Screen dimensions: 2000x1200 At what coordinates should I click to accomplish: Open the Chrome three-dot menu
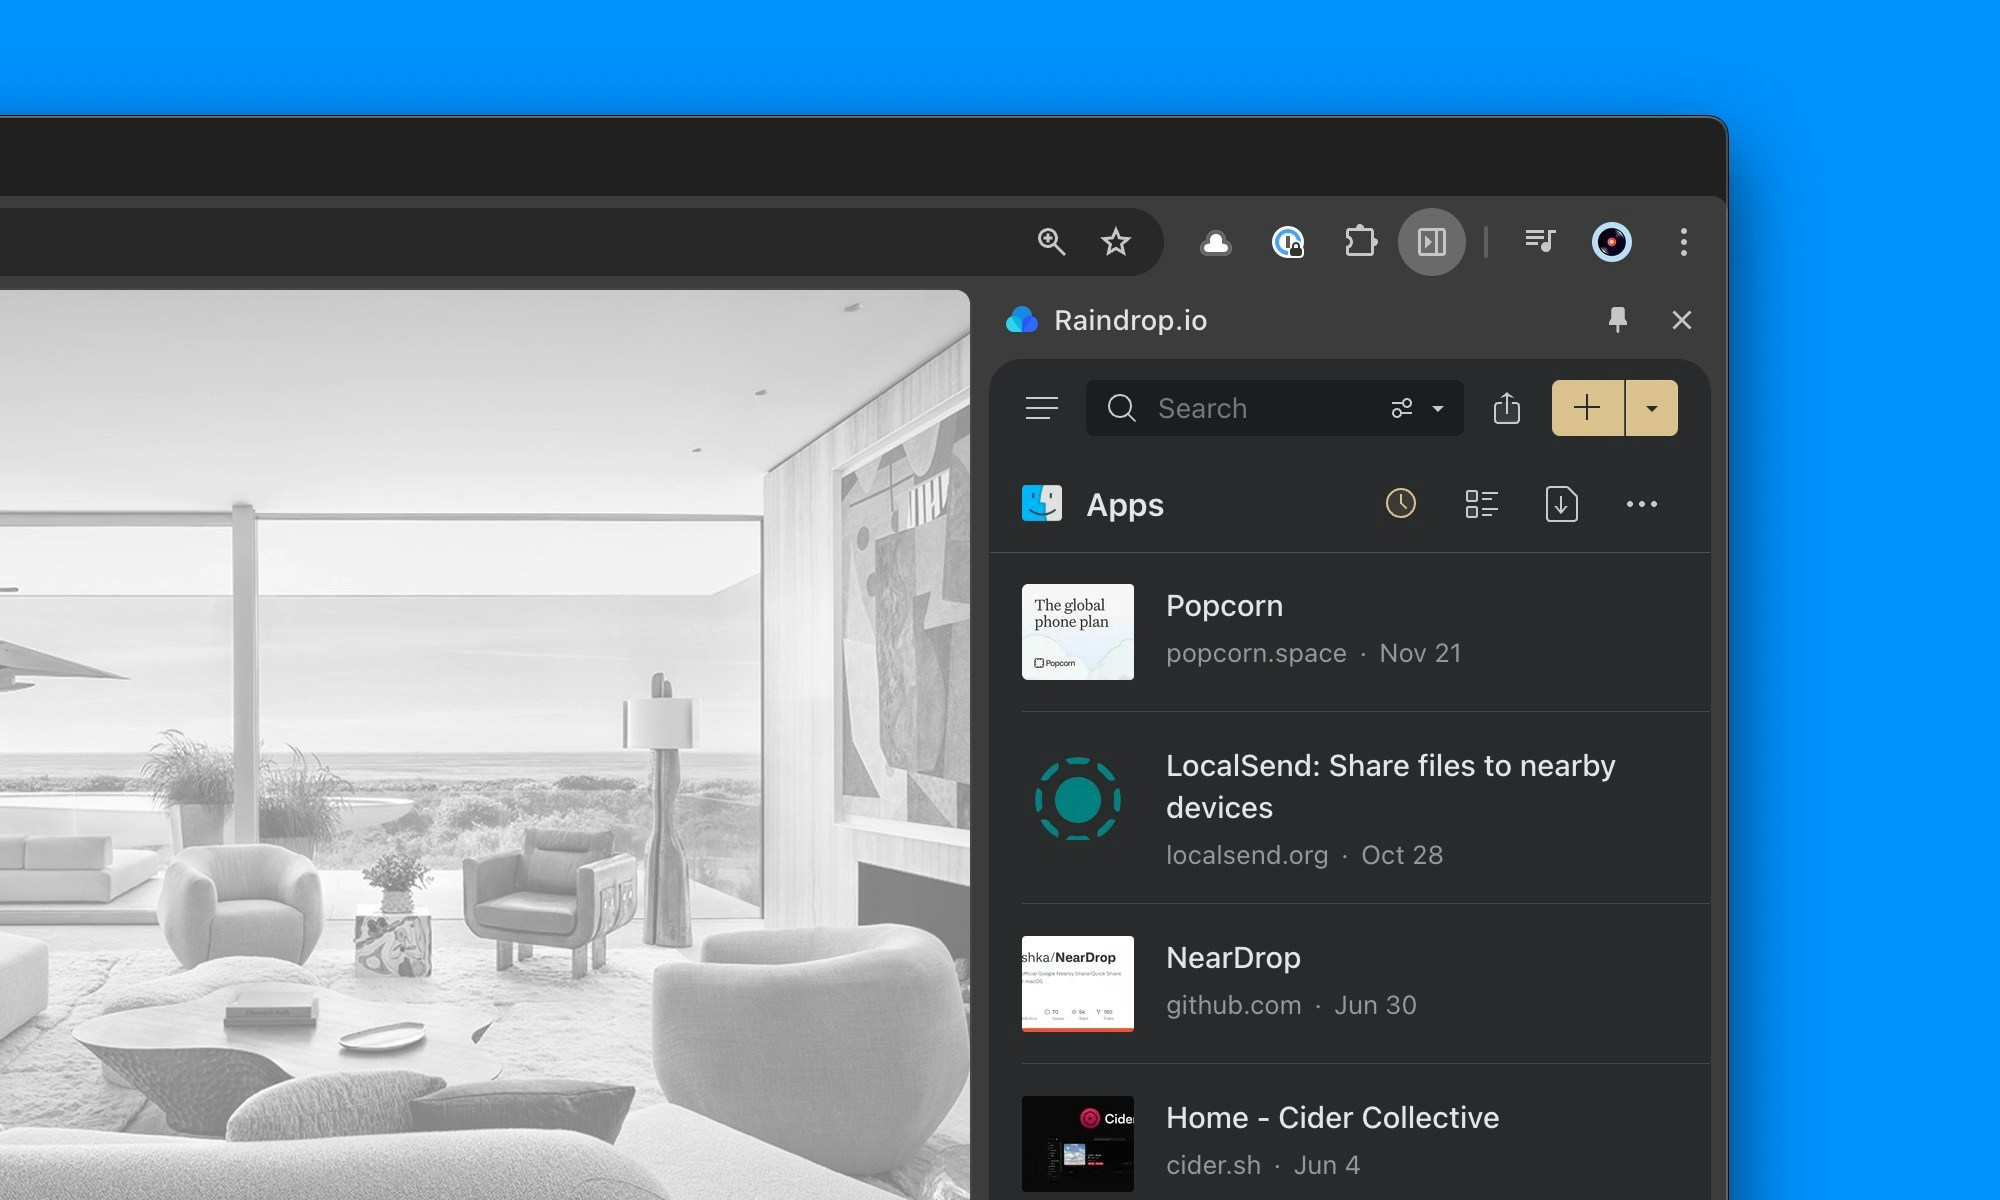coord(1683,241)
